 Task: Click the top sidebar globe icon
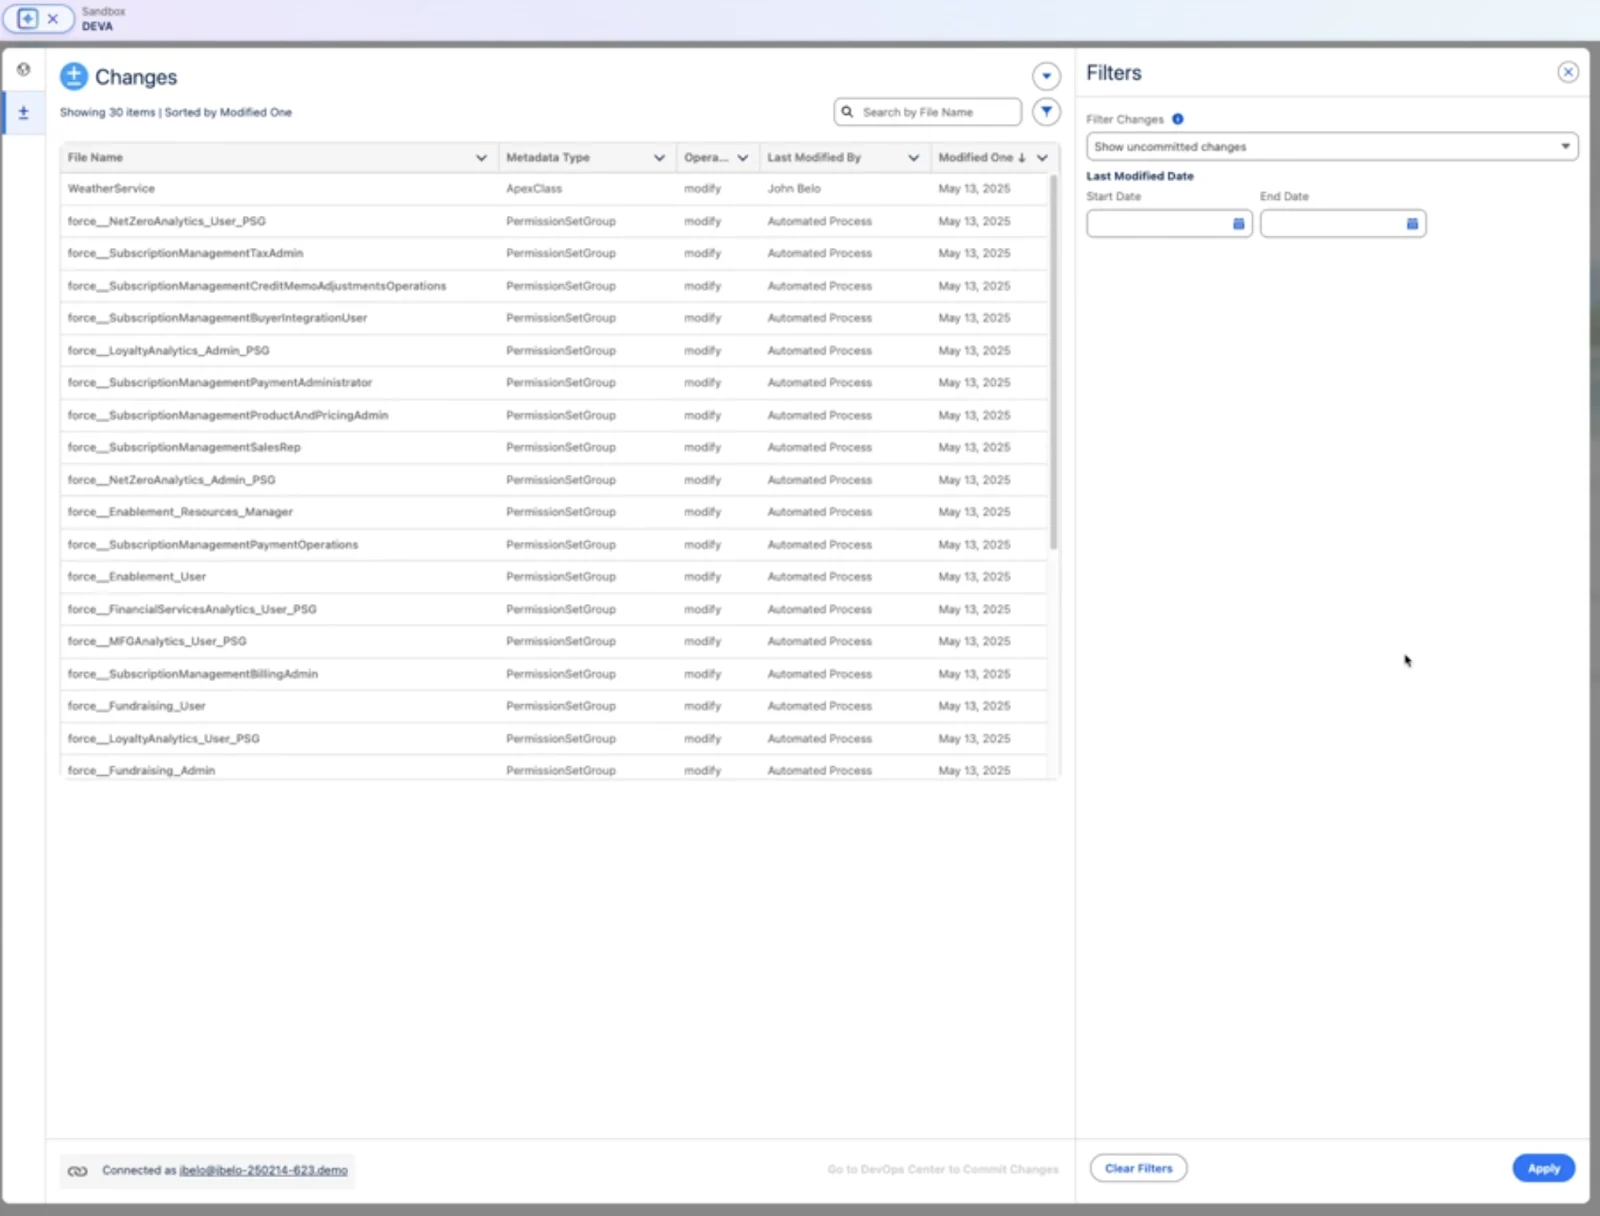point(24,70)
